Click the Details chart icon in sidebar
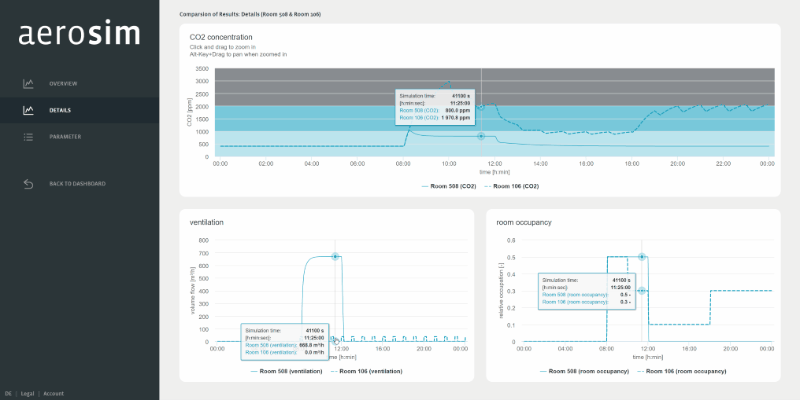Image resolution: width=800 pixels, height=400 pixels. tap(29, 110)
